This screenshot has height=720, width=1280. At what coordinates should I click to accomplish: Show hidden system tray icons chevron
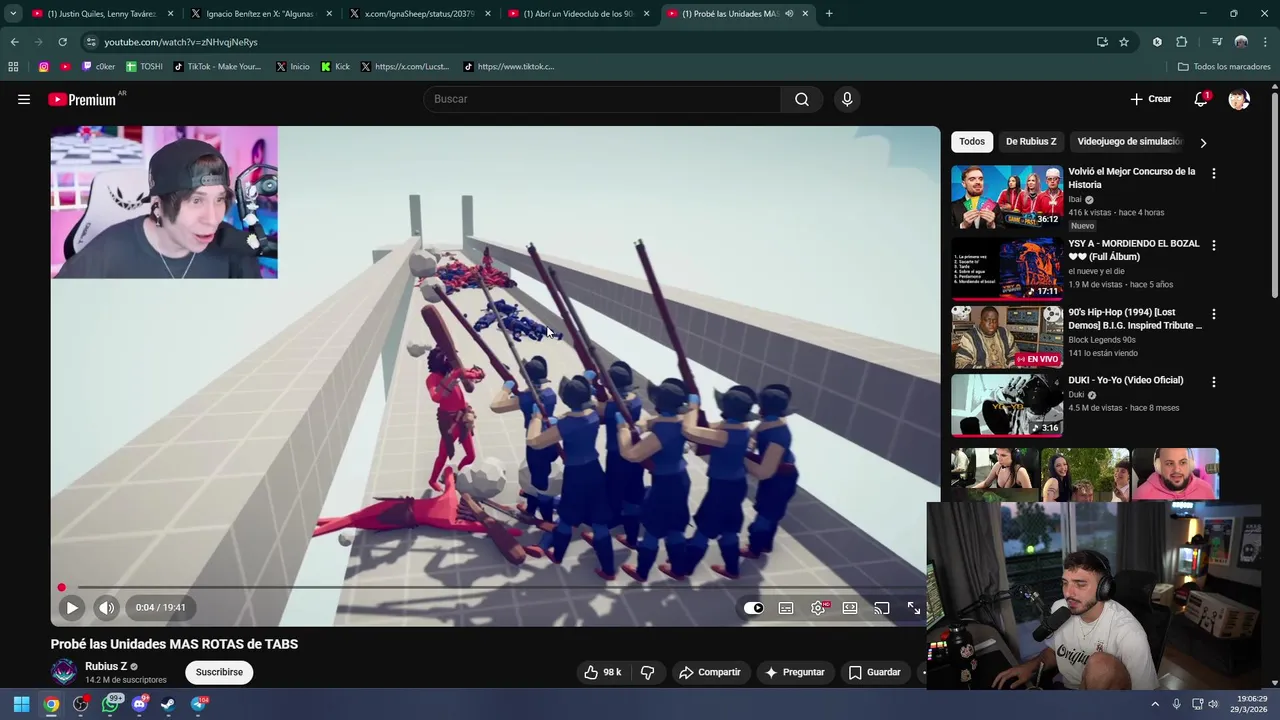click(1155, 704)
